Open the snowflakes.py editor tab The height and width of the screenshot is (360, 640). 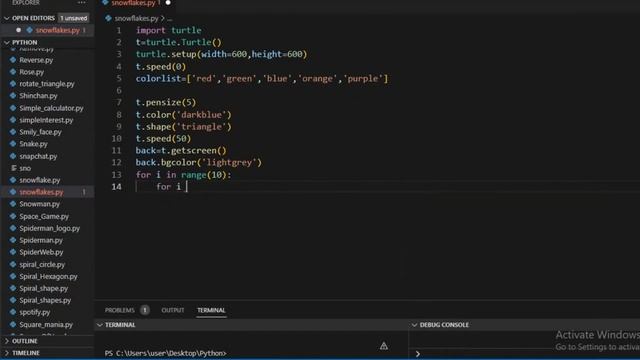tap(133, 3)
